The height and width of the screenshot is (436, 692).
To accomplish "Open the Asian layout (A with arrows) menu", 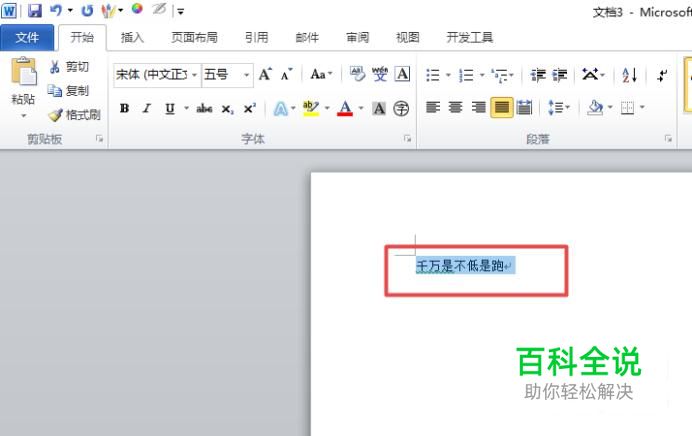I will (x=593, y=75).
